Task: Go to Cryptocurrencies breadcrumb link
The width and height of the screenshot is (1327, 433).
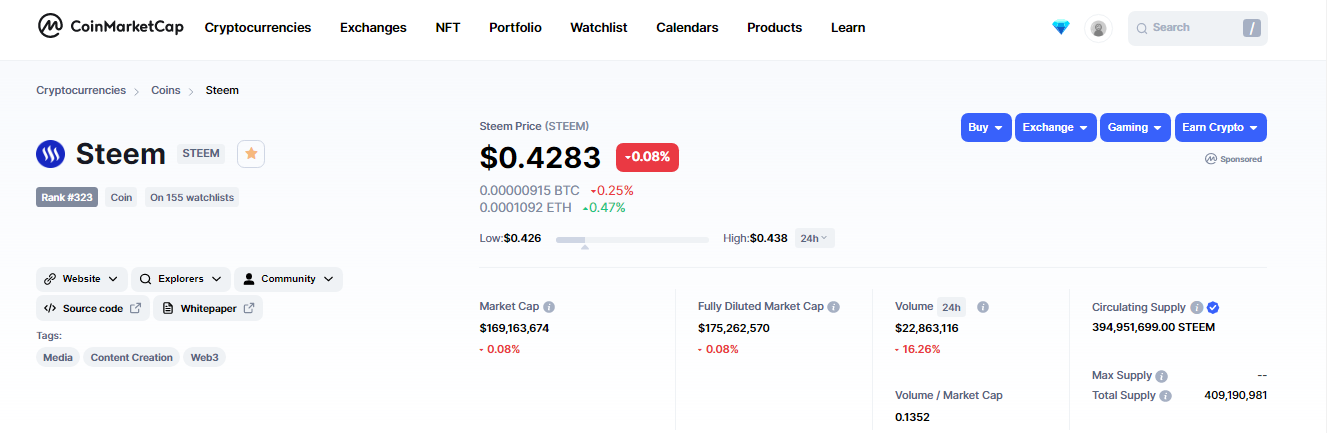Action: point(81,90)
